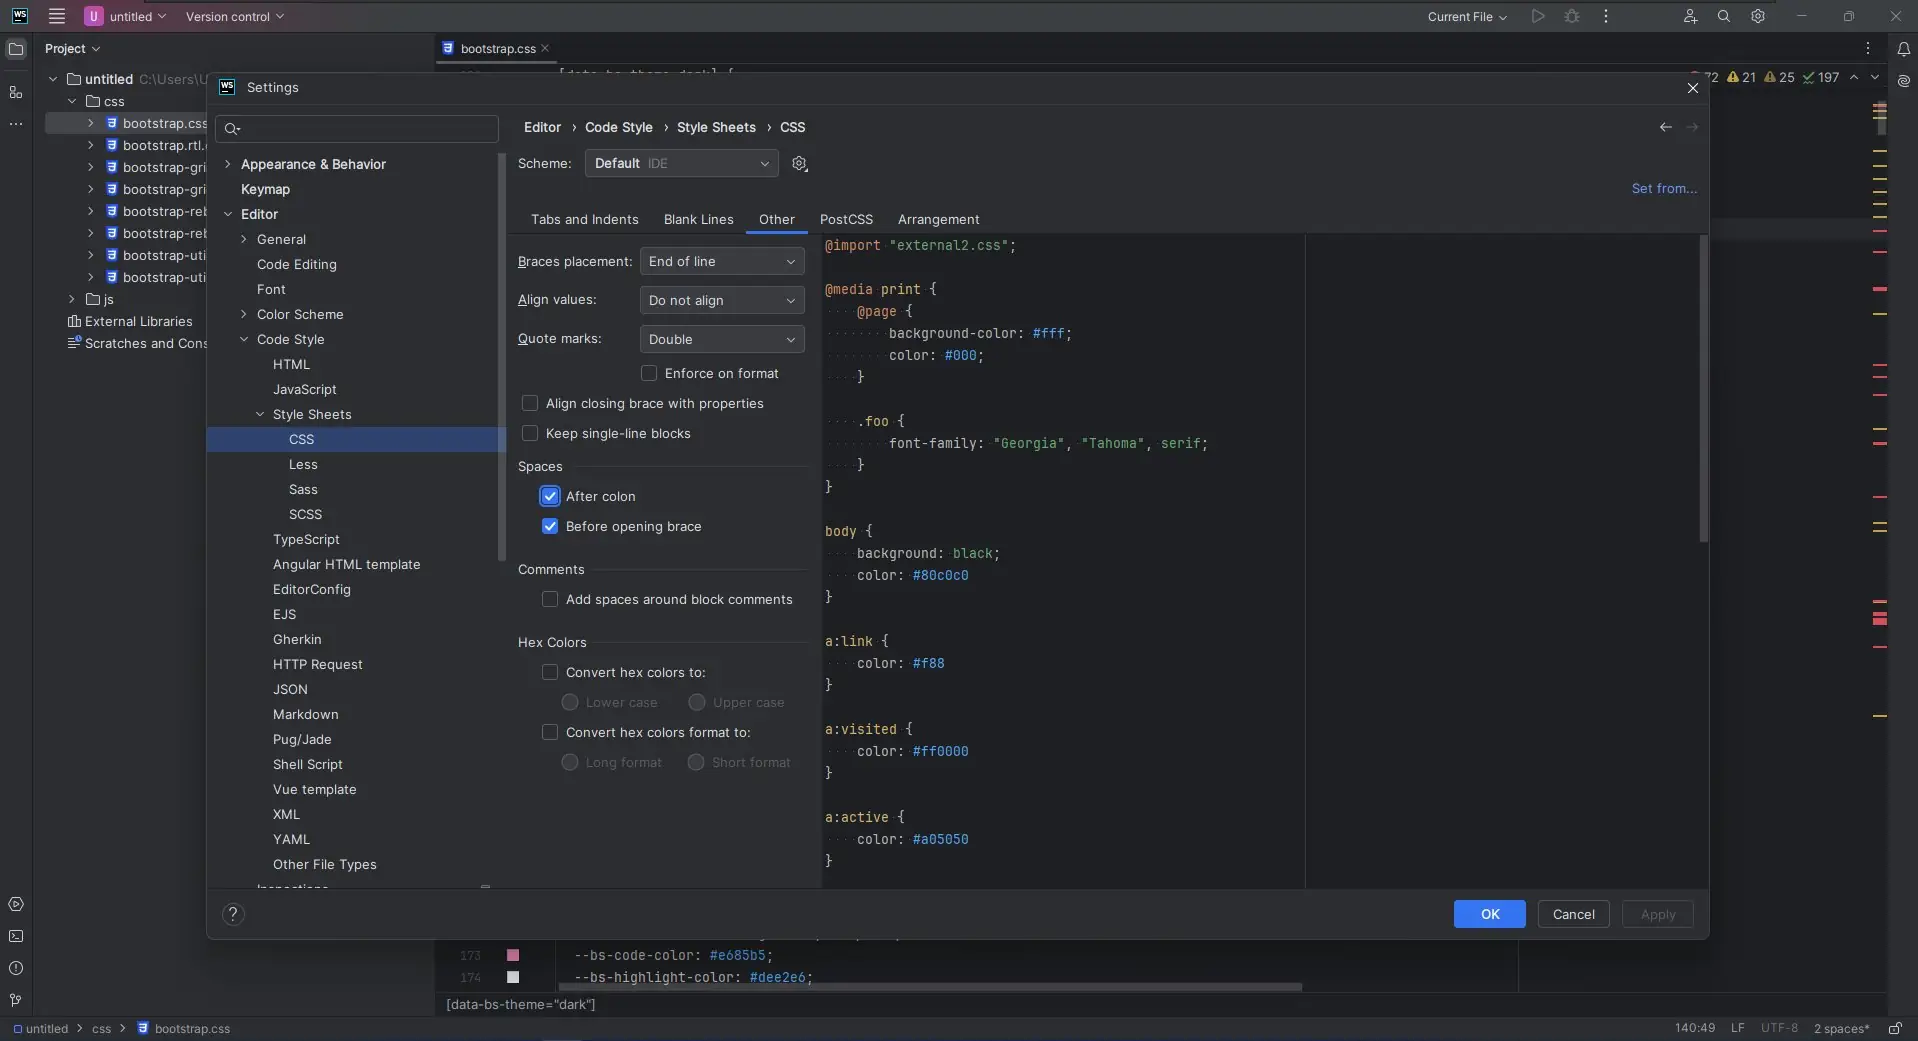This screenshot has height=1041, width=1918.
Task: Click the OK button
Action: tap(1489, 915)
